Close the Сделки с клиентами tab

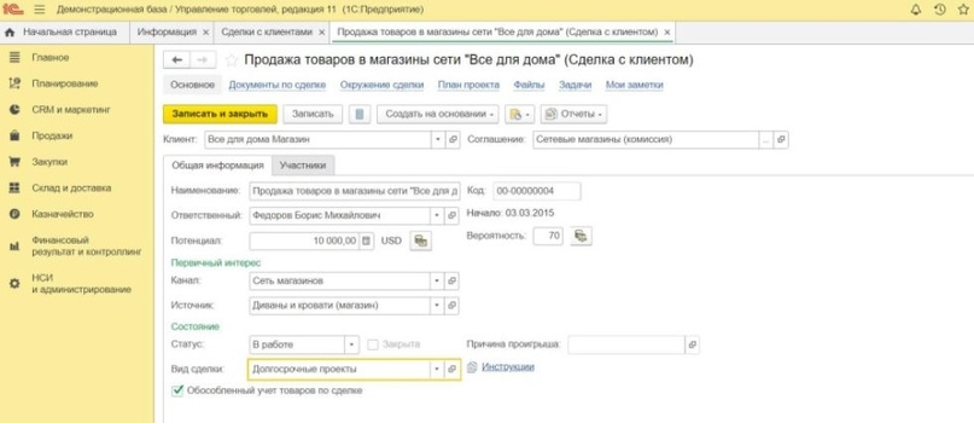point(321,32)
